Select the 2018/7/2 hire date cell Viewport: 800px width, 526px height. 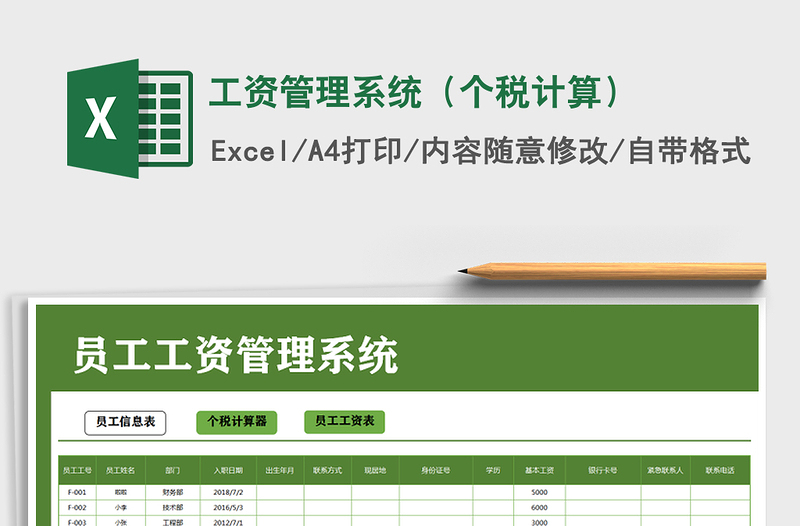tap(228, 492)
